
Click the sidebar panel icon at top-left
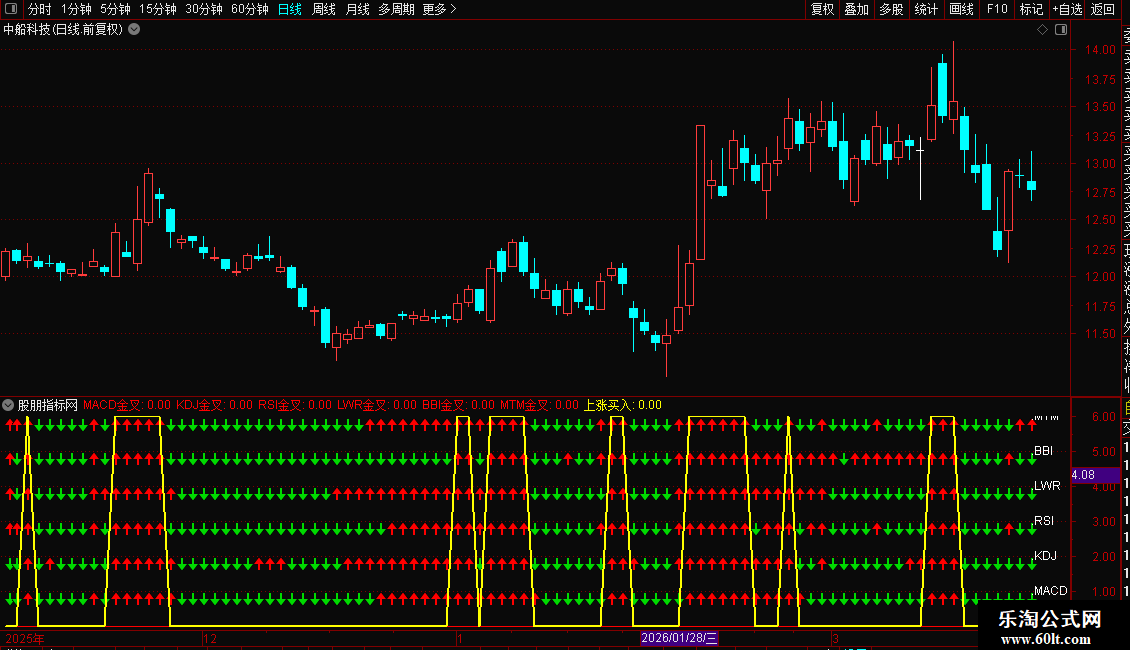[11, 9]
